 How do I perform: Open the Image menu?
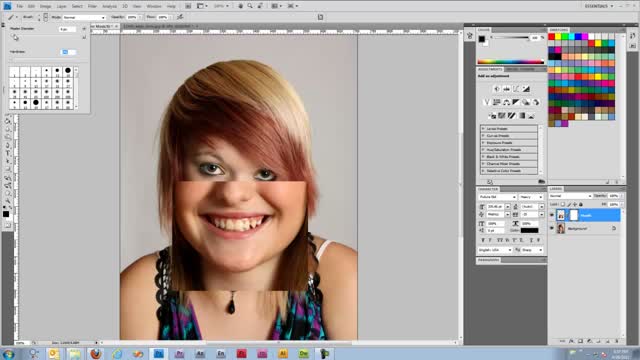pyautogui.click(x=45, y=7)
